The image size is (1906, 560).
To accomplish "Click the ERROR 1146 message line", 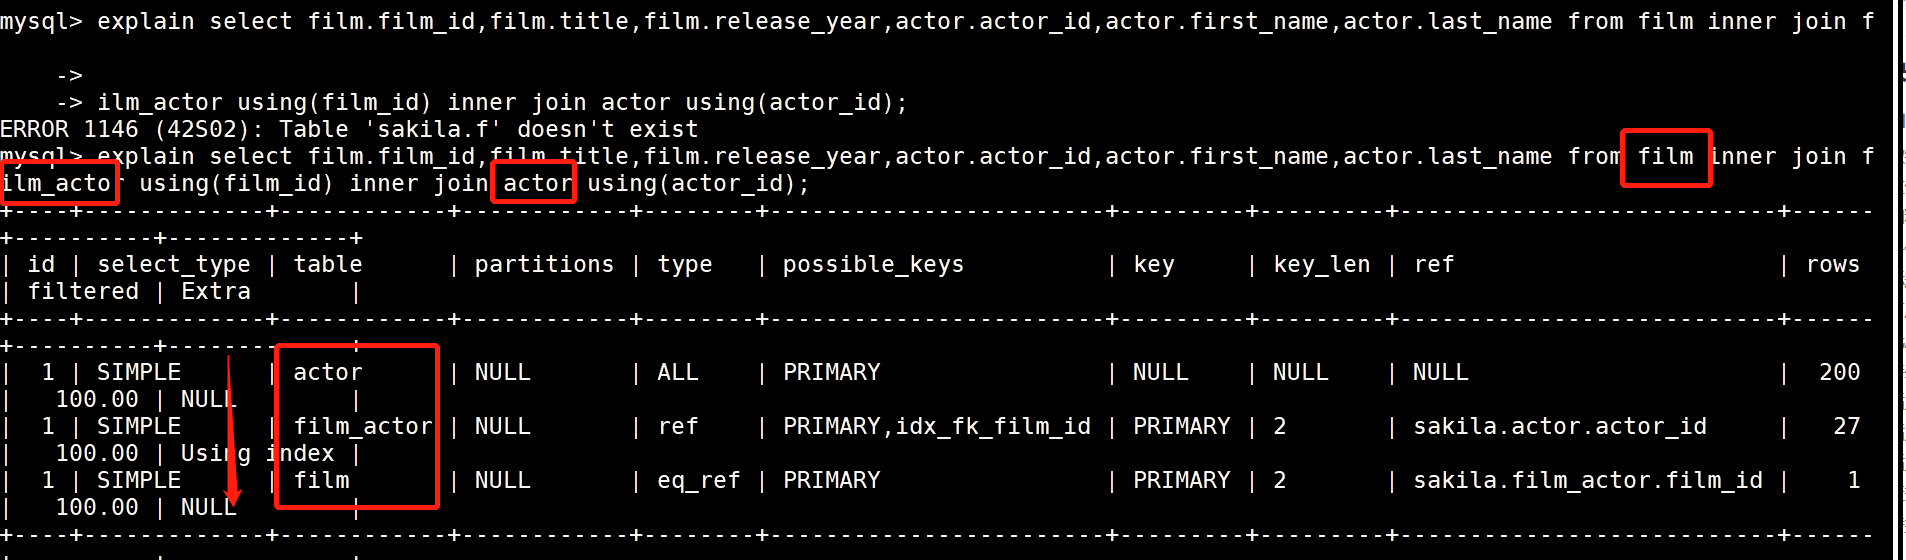I will [349, 129].
